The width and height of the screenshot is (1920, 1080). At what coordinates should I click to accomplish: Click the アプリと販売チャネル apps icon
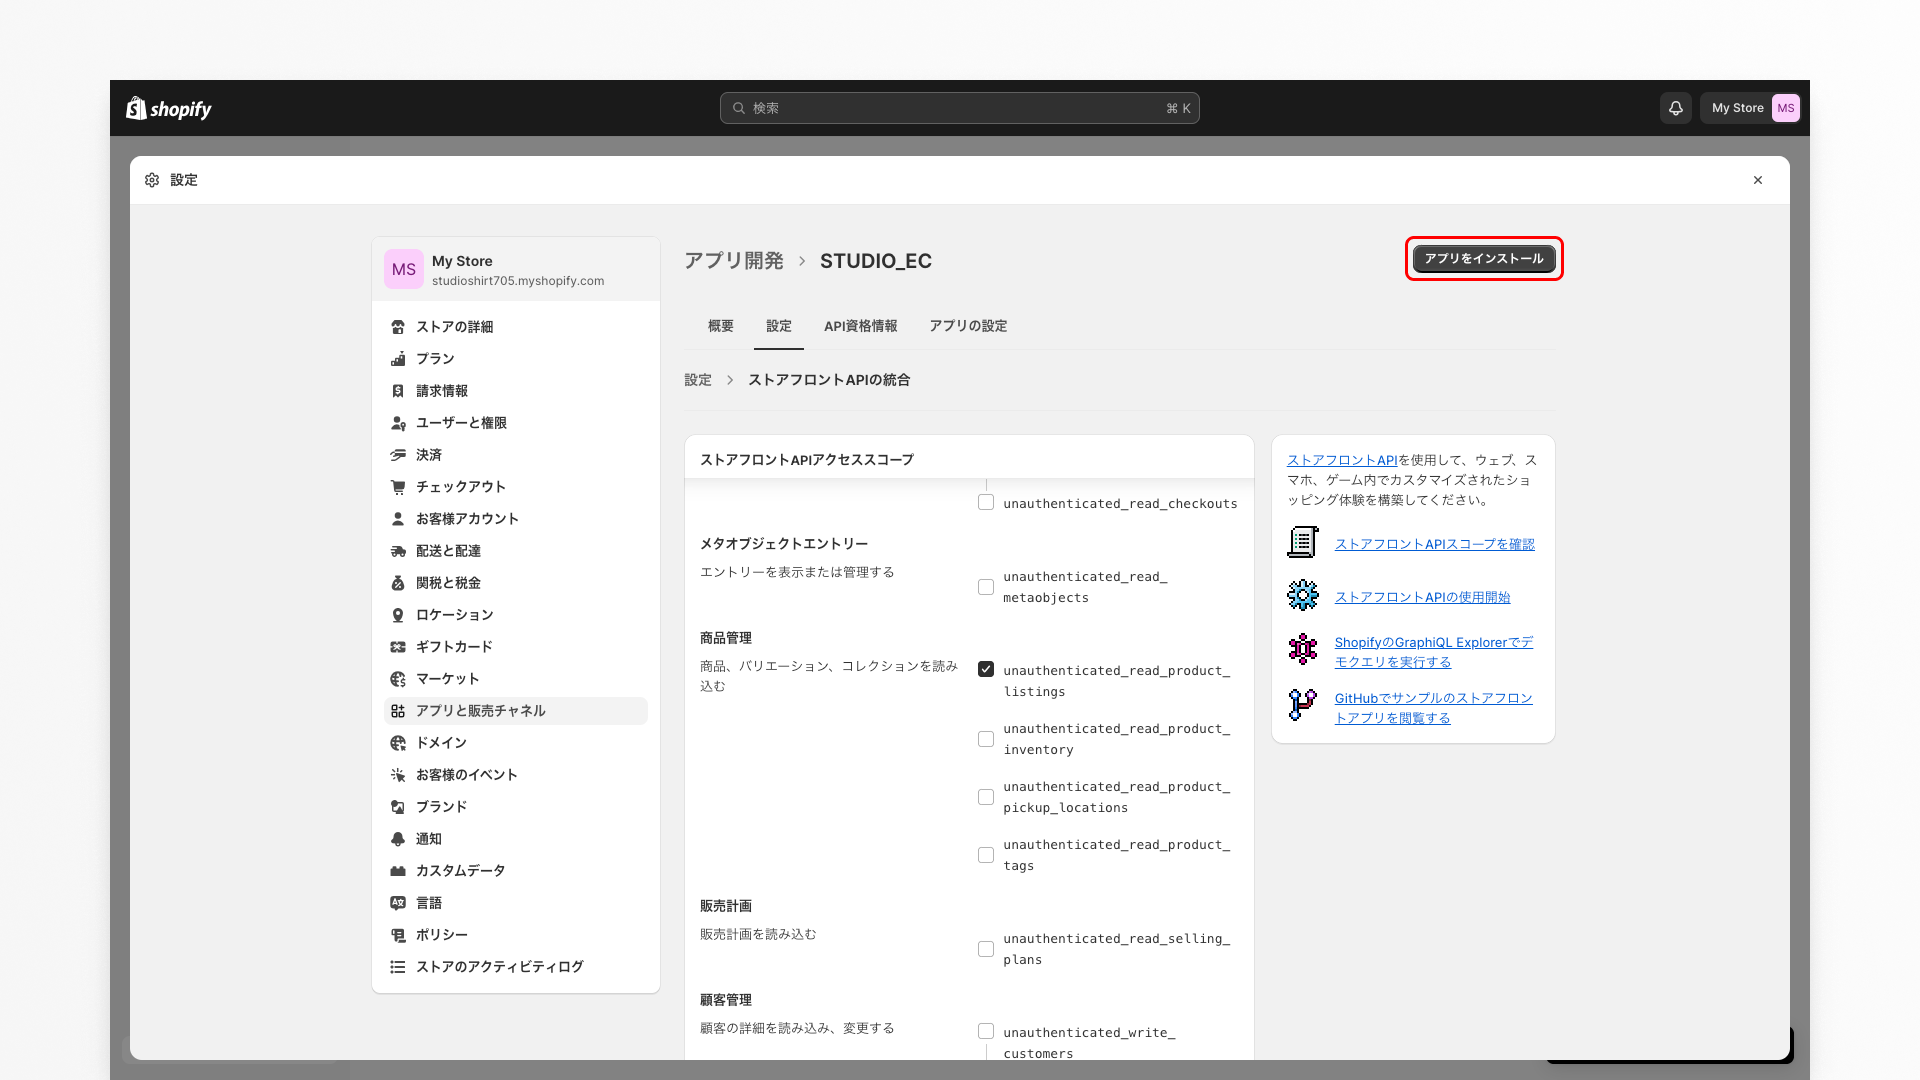[398, 711]
